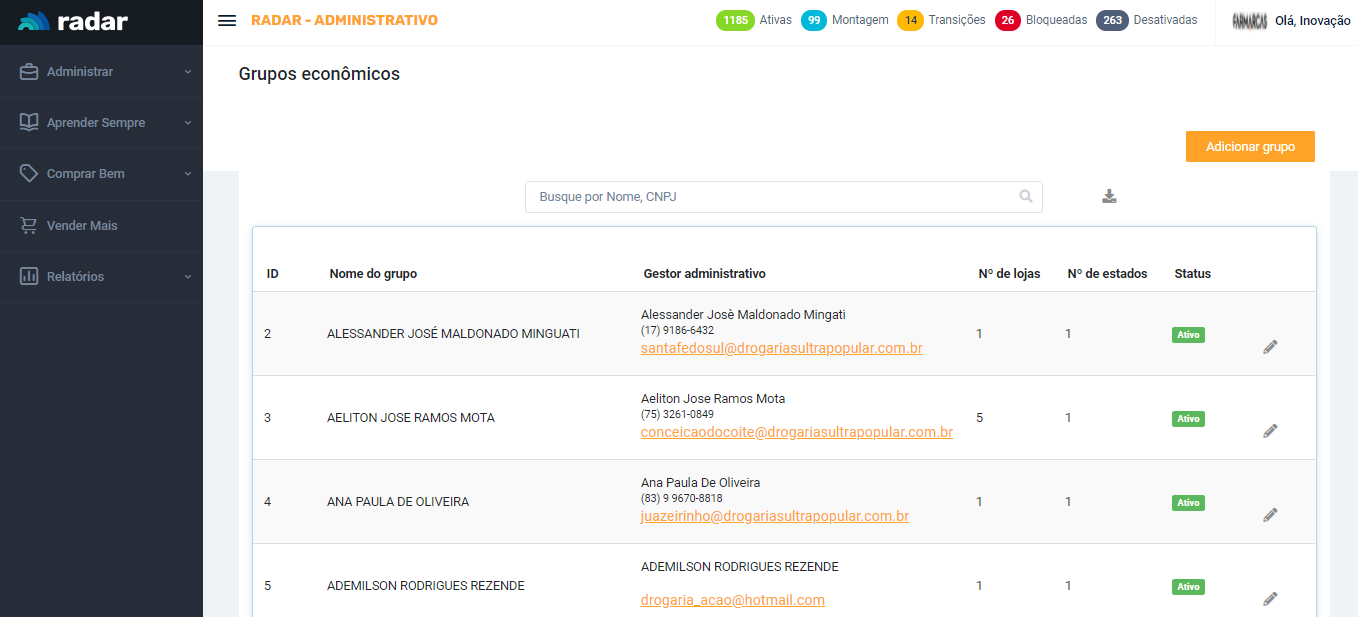Select Vender Mais in the sidebar
1358x617 pixels.
pos(82,226)
